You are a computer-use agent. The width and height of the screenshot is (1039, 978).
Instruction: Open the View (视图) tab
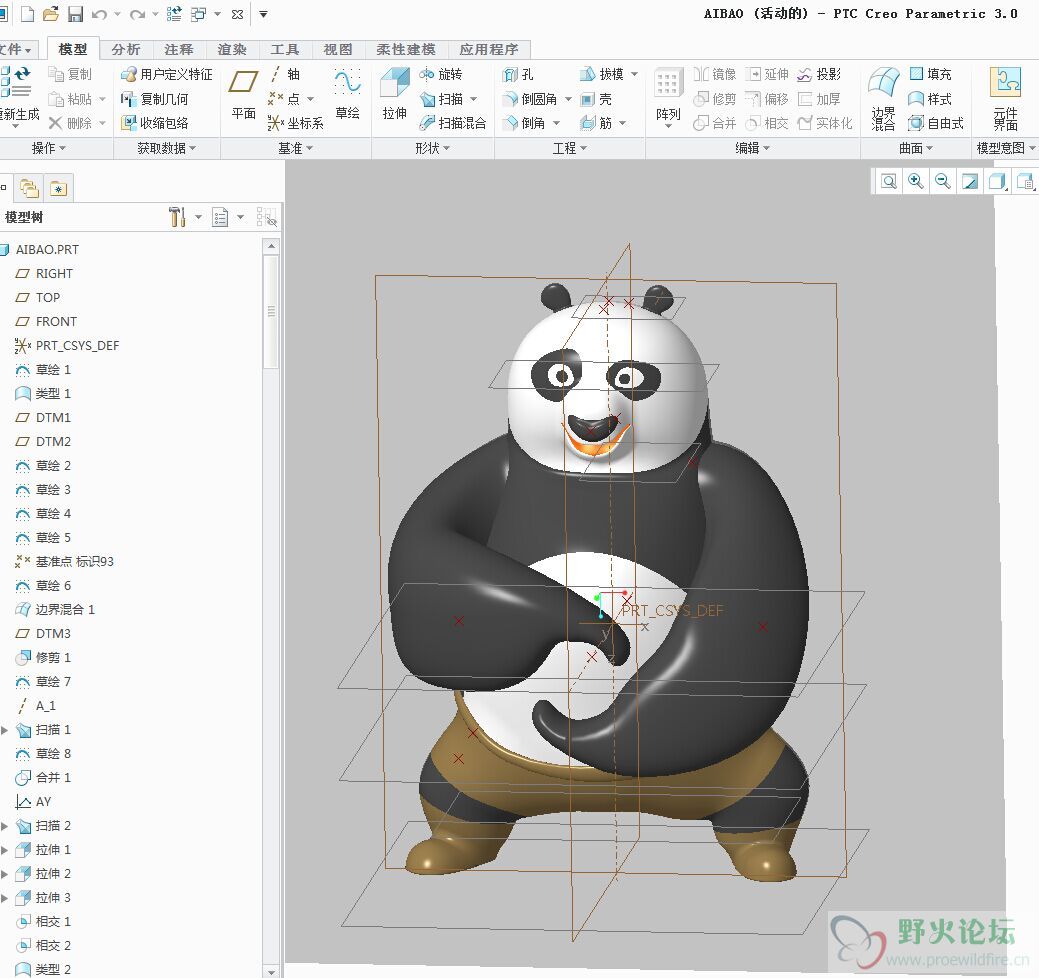tap(338, 50)
